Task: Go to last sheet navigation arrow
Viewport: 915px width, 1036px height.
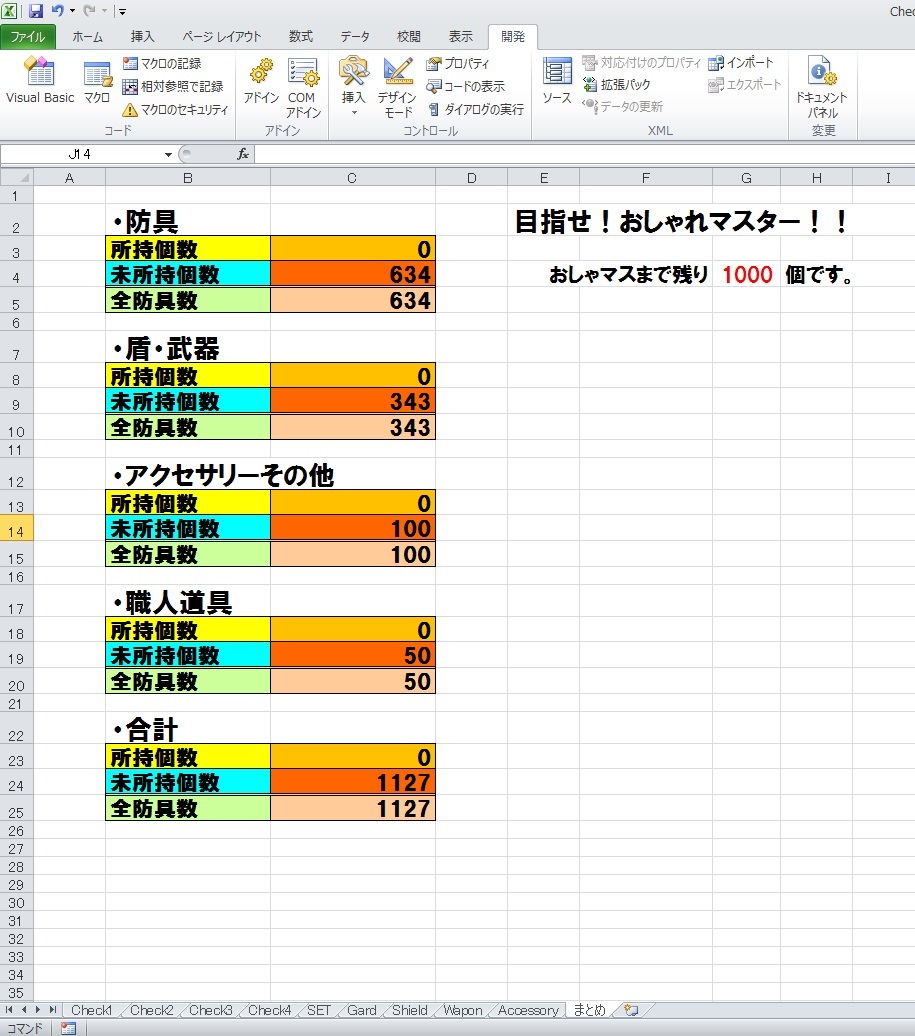Action: (52, 1010)
